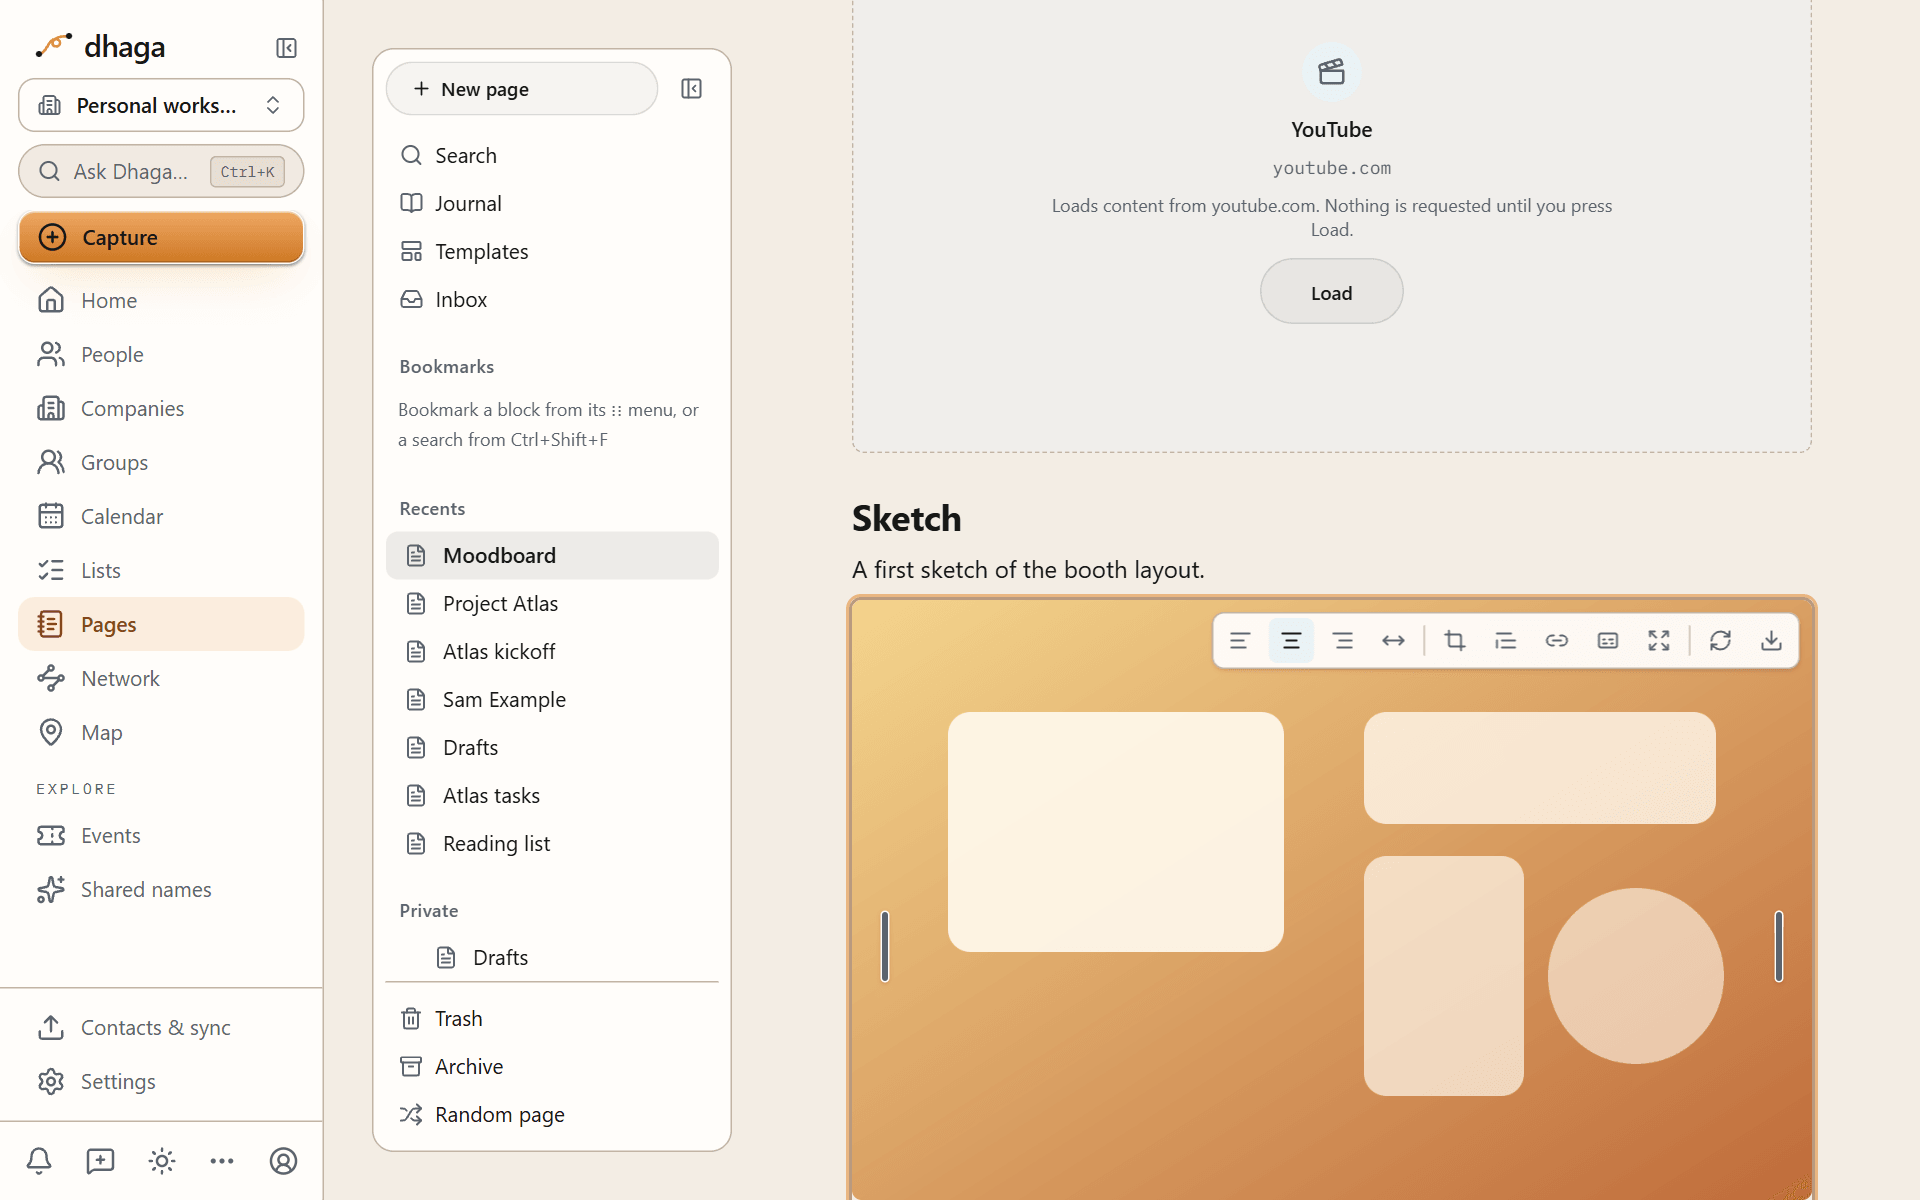Open the Journal
This screenshot has width=1920, height=1200.
click(552, 203)
